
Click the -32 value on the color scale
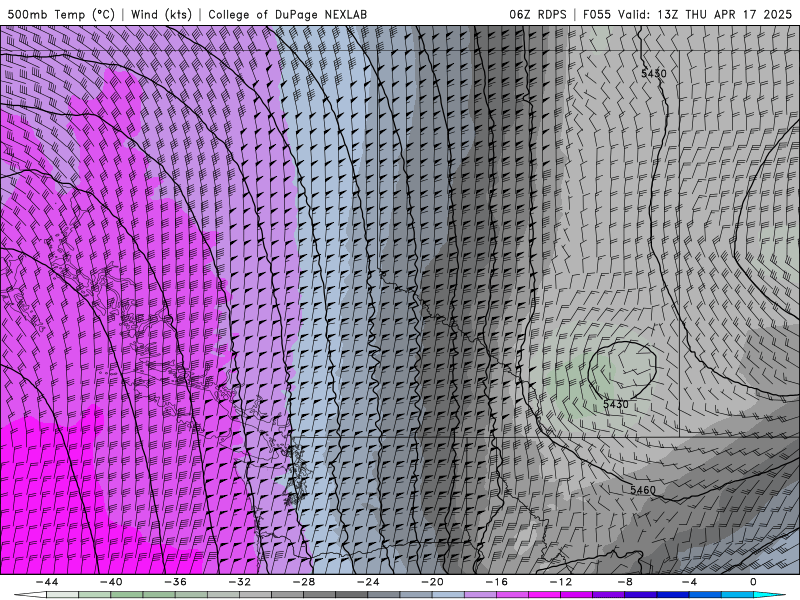pyautogui.click(x=239, y=582)
